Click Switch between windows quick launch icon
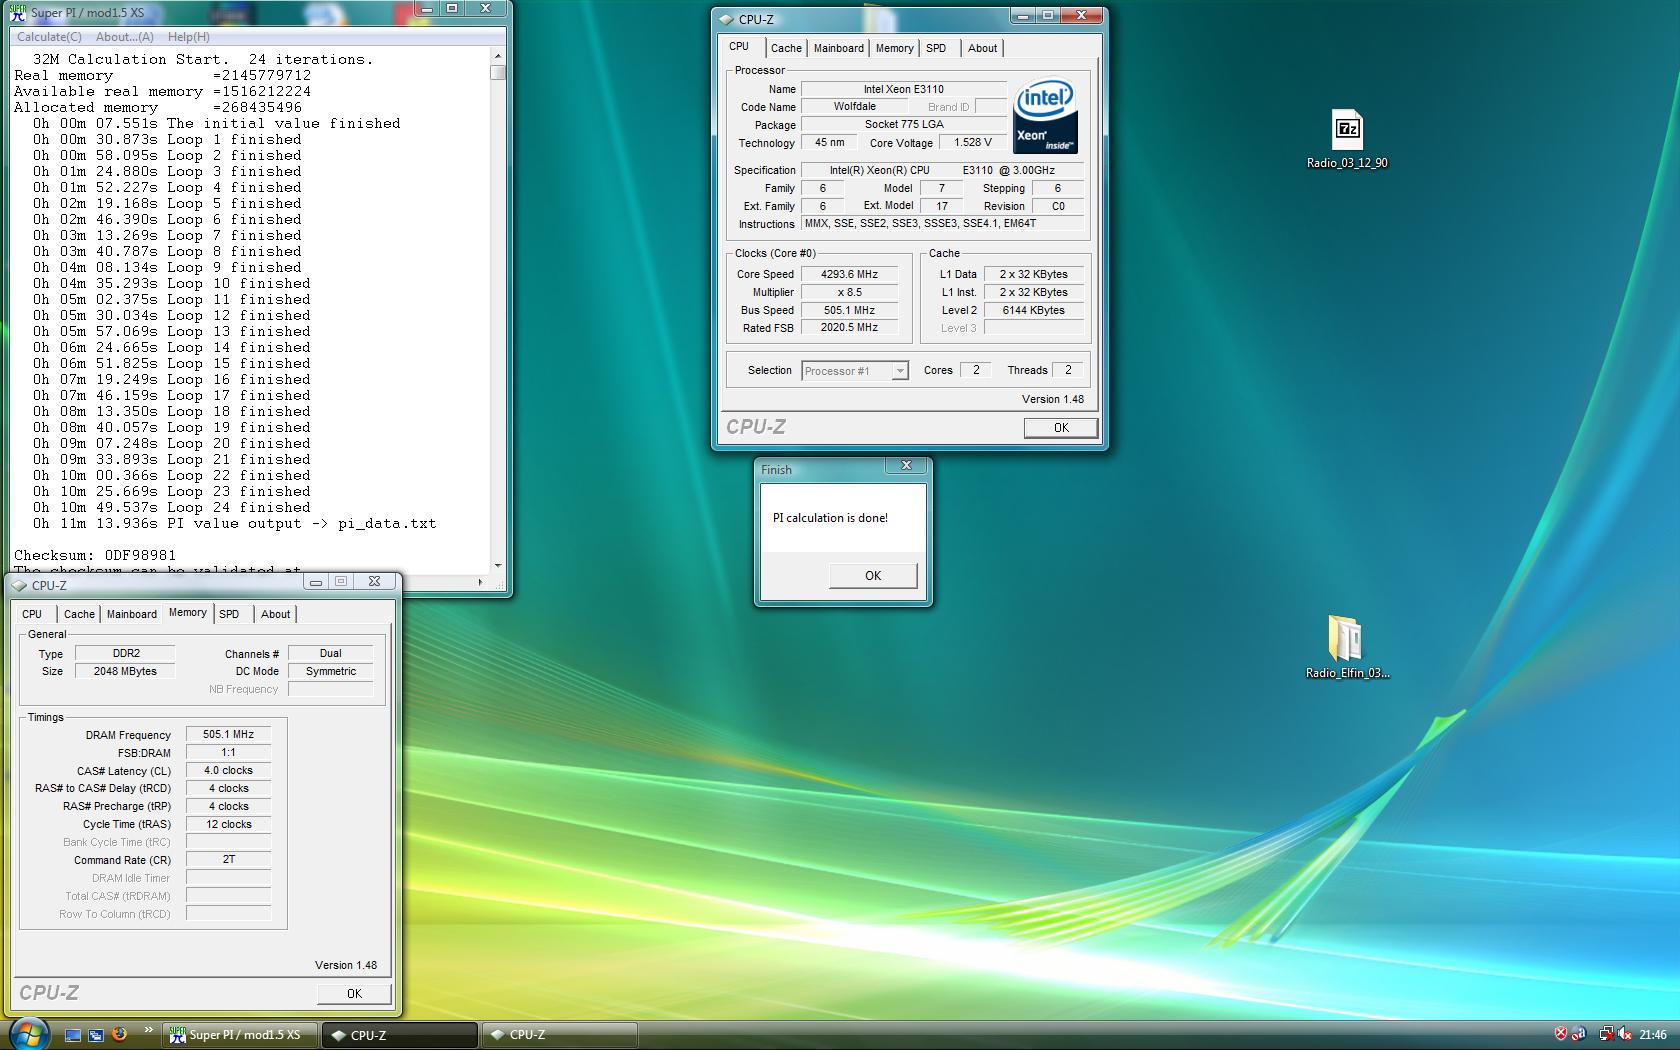 [x=96, y=1035]
